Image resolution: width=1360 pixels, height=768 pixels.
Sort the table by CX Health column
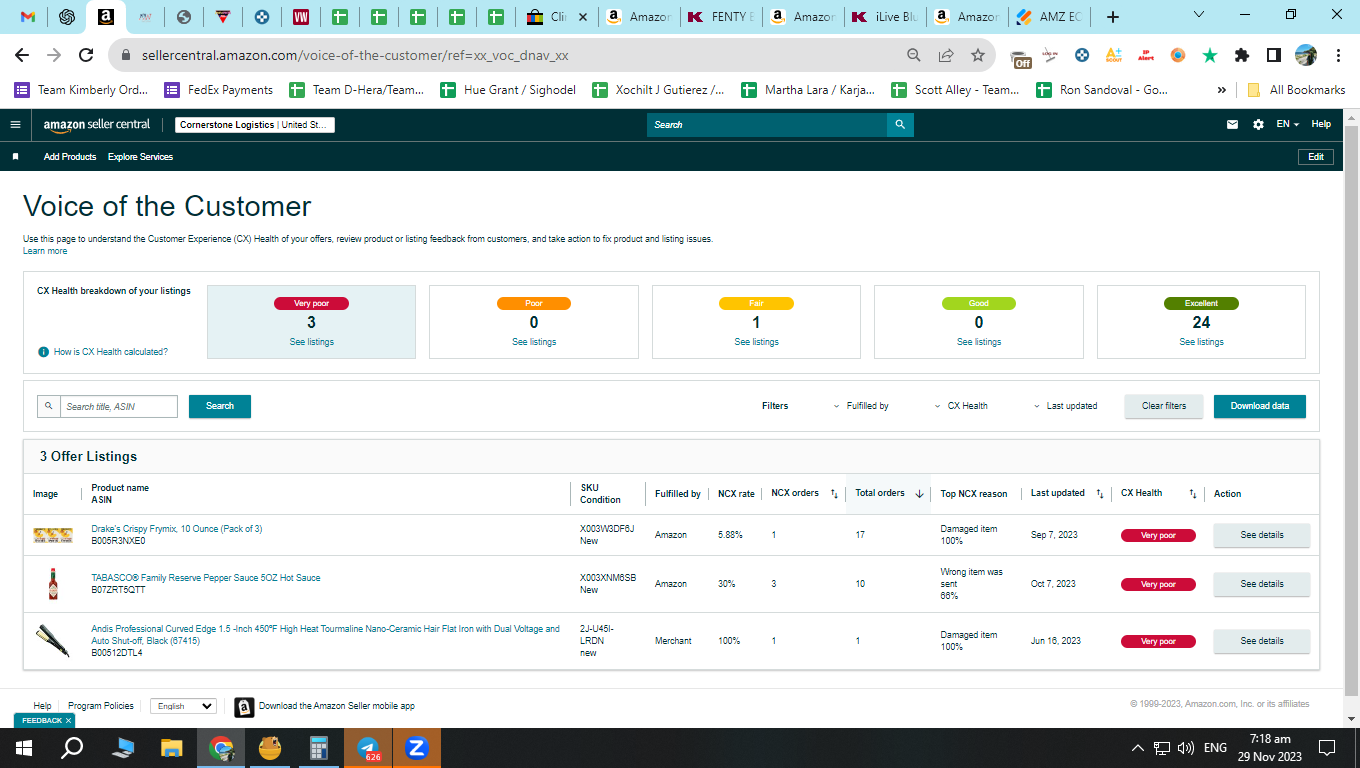tap(1192, 494)
